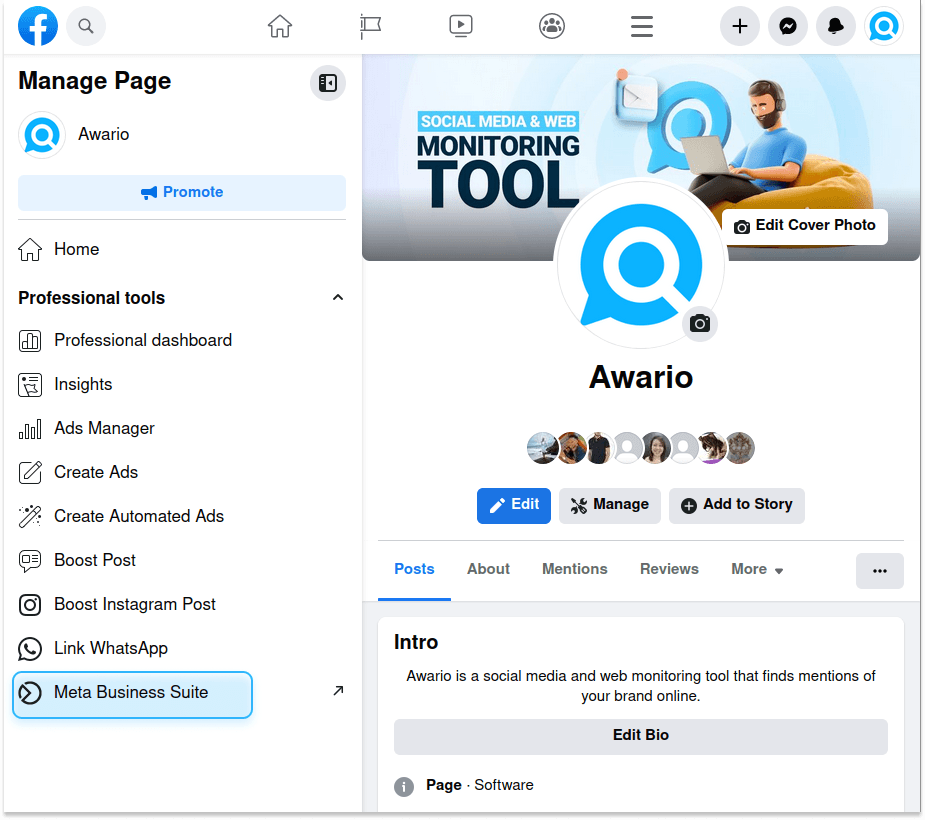
Task: Switch to the Reviews tab
Action: tap(668, 569)
